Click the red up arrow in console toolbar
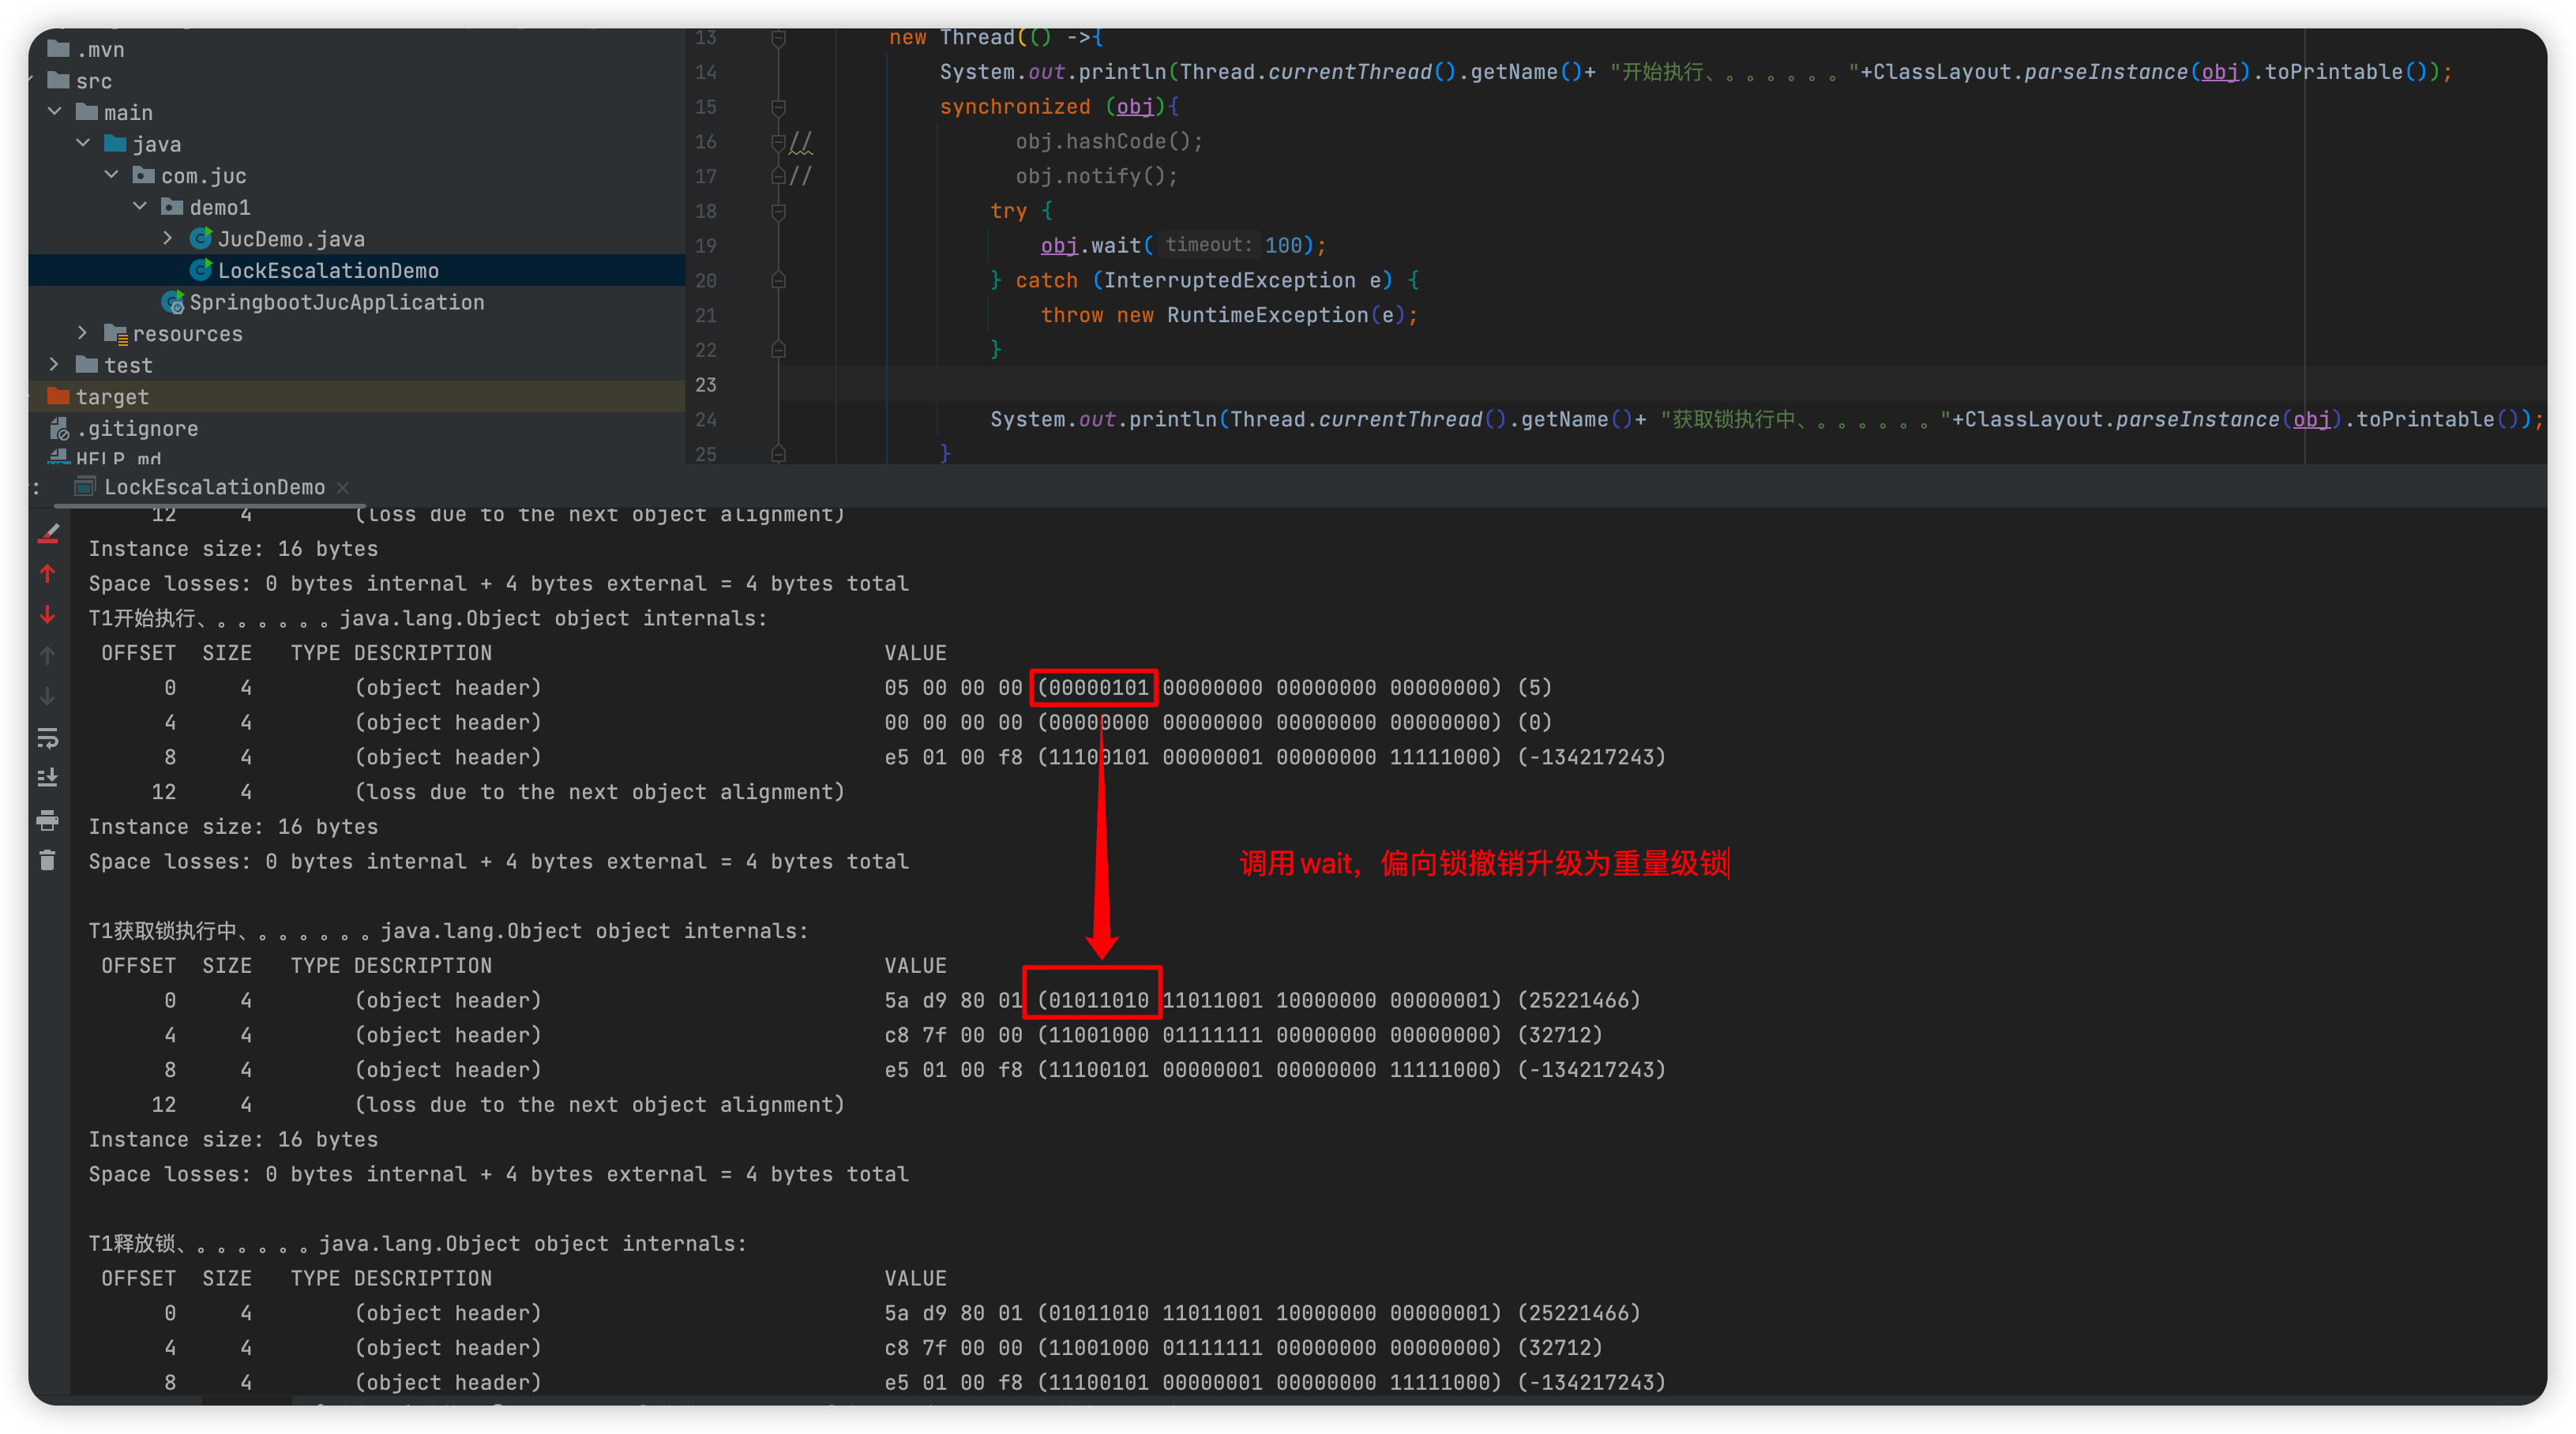The image size is (2576, 1434). (x=48, y=574)
